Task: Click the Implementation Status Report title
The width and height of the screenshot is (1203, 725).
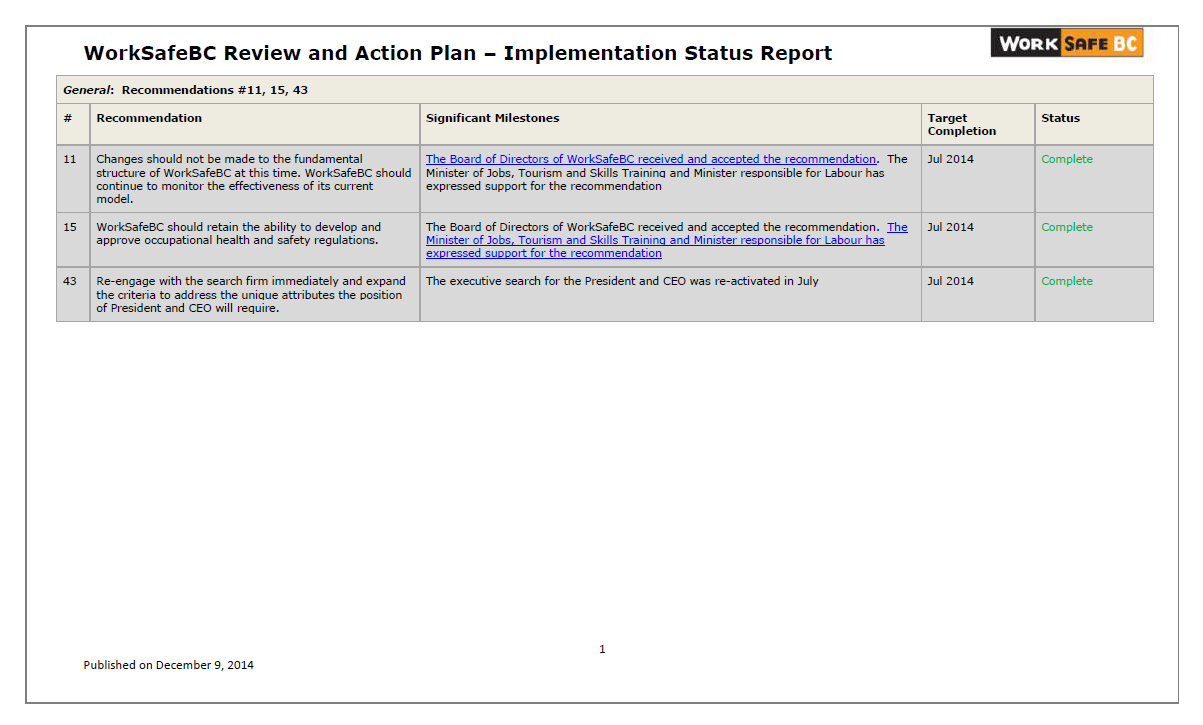Action: [457, 54]
